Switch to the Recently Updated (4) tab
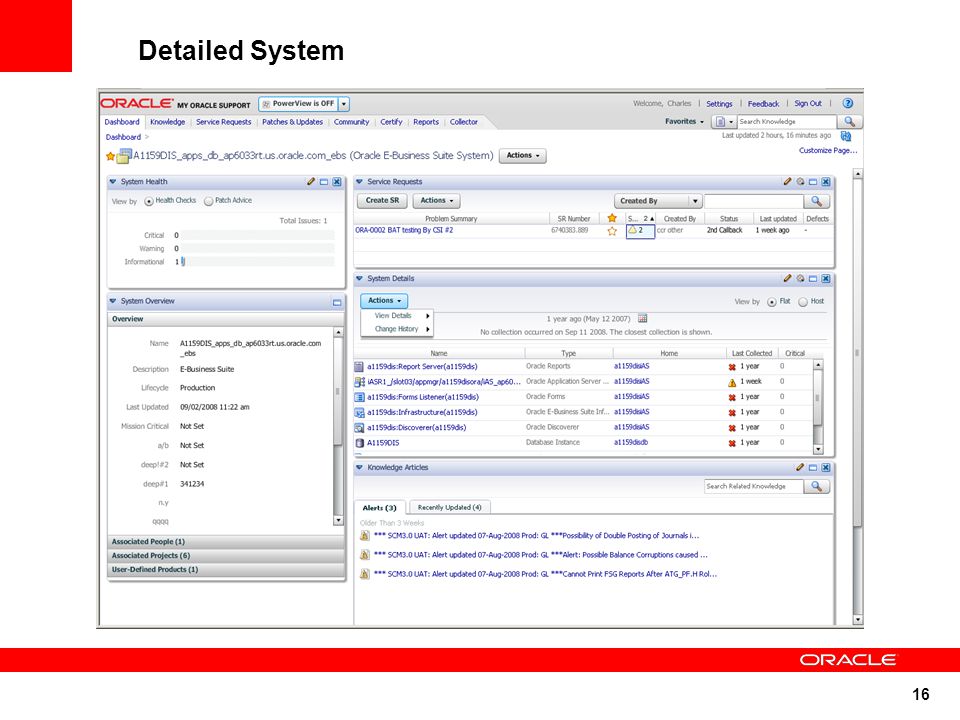Screen dimensions: 960x720 point(449,508)
